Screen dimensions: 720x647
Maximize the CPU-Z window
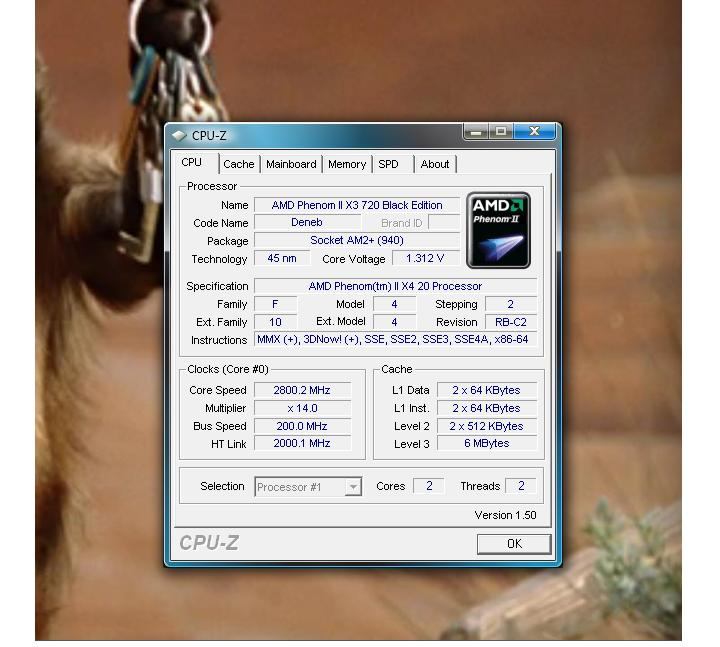(x=501, y=132)
